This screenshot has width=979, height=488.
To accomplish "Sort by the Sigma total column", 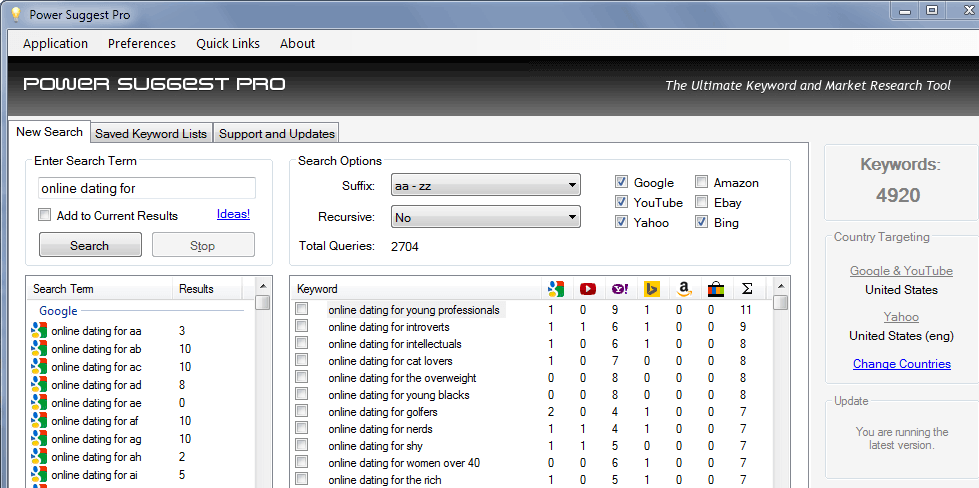I will pos(747,289).
